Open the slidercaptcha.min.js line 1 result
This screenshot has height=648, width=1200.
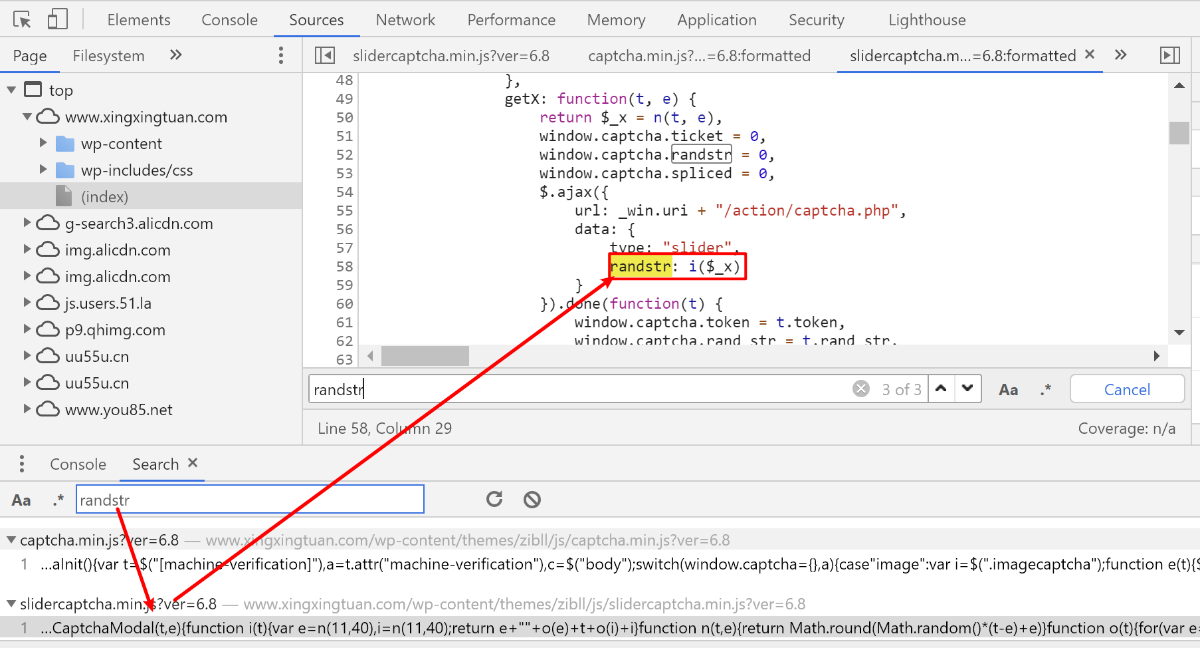click(x=600, y=628)
